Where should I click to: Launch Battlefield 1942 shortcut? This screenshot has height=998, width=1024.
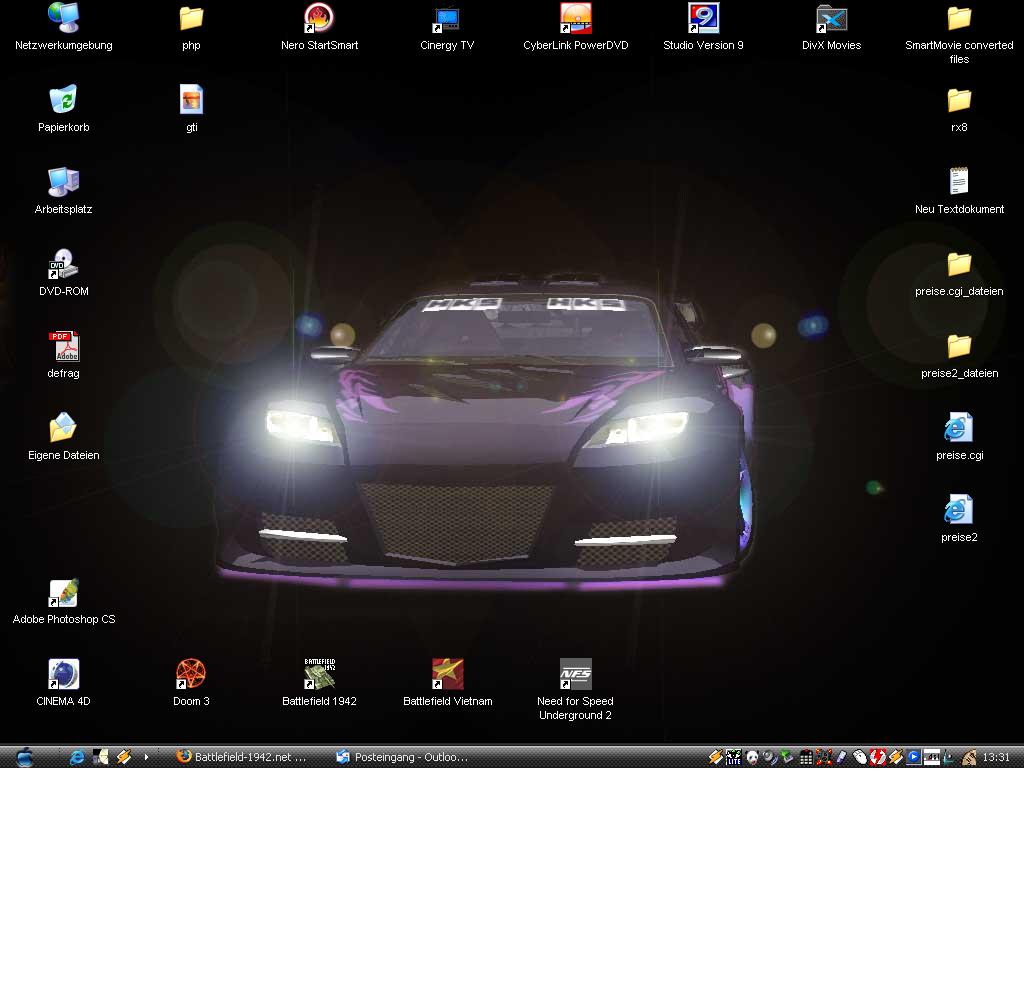pos(319,683)
